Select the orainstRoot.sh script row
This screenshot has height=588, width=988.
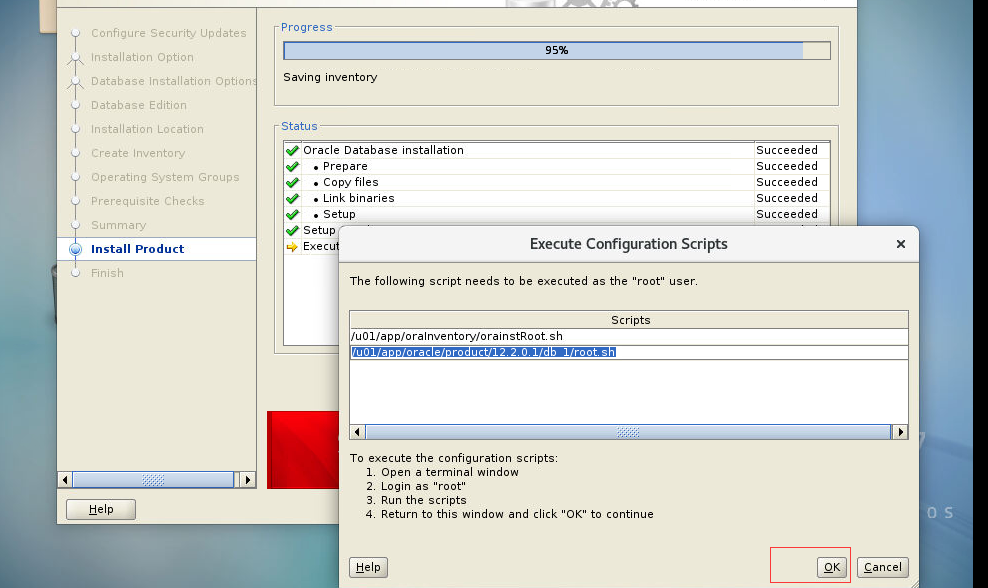coord(629,337)
